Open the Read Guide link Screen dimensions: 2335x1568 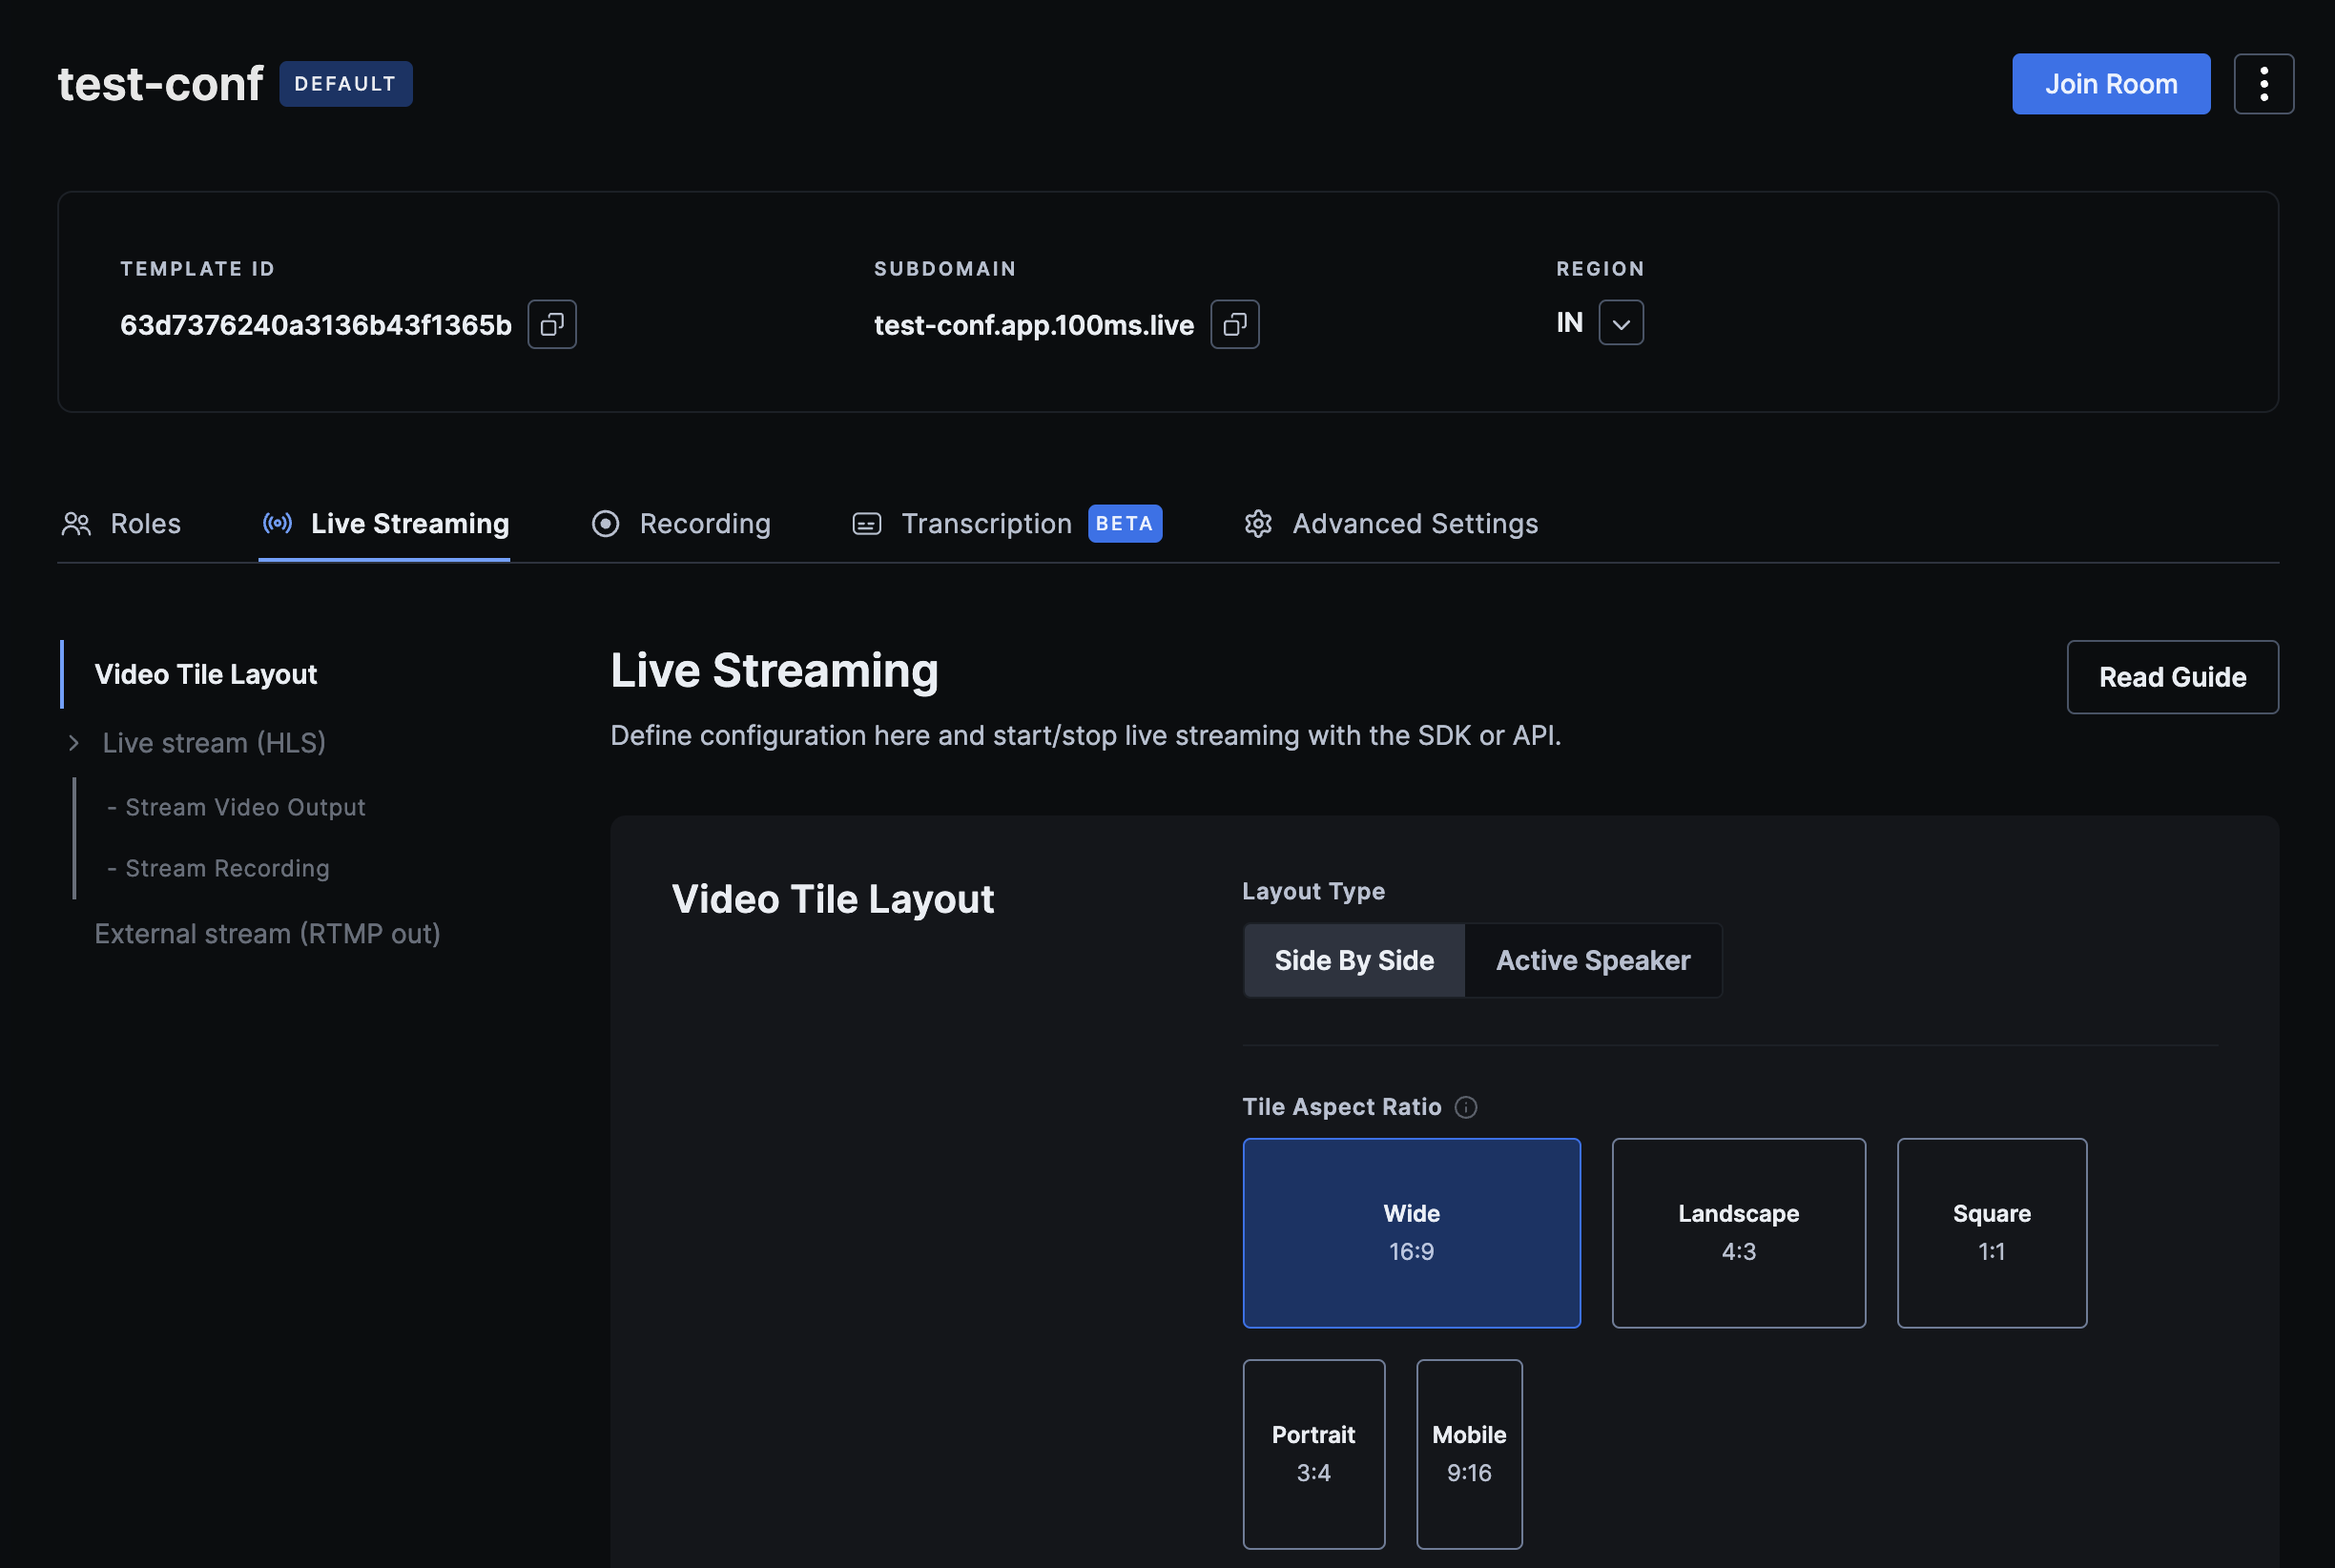2172,677
